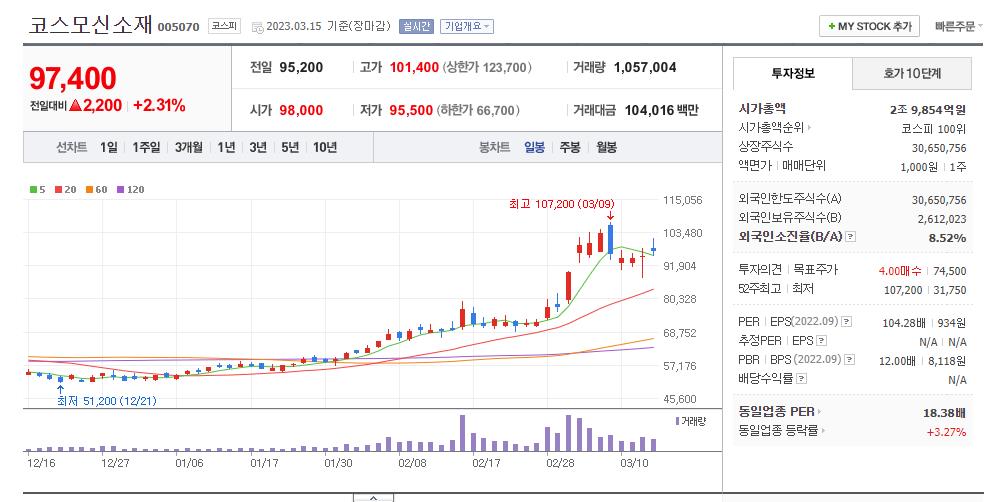Click the green plus icon in MY STOCK 추가

[x=831, y=27]
